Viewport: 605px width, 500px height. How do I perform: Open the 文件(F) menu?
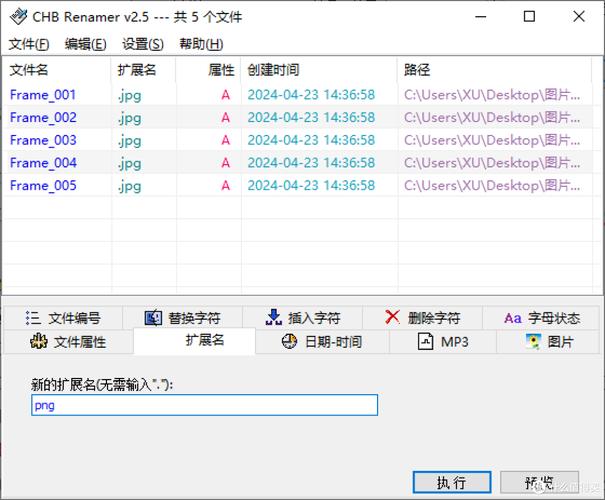[x=29, y=44]
